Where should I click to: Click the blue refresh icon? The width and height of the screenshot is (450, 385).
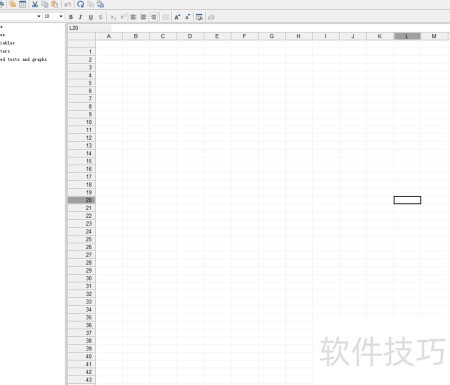[80, 4]
